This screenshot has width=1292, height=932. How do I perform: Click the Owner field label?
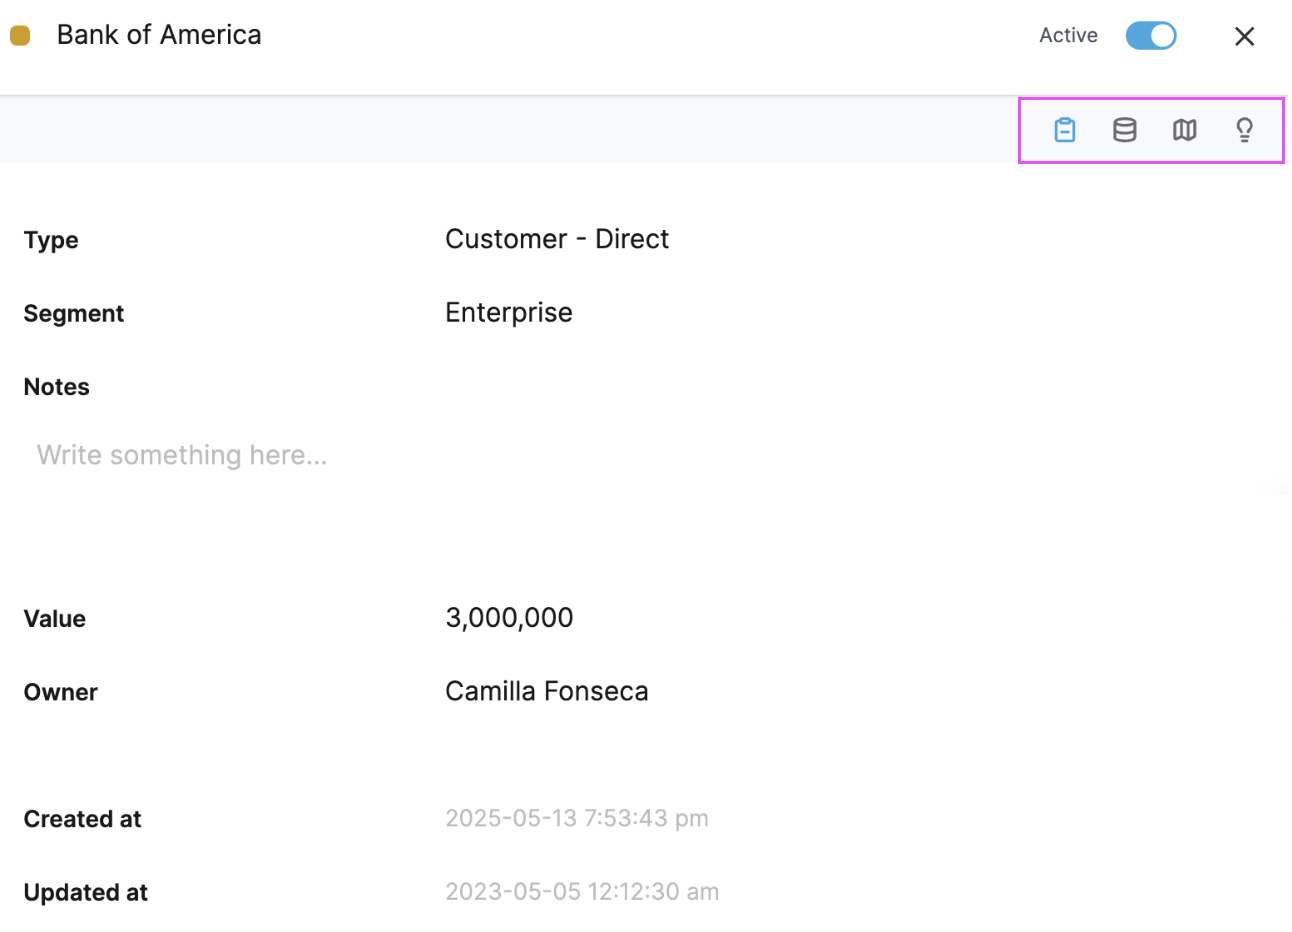click(x=61, y=692)
